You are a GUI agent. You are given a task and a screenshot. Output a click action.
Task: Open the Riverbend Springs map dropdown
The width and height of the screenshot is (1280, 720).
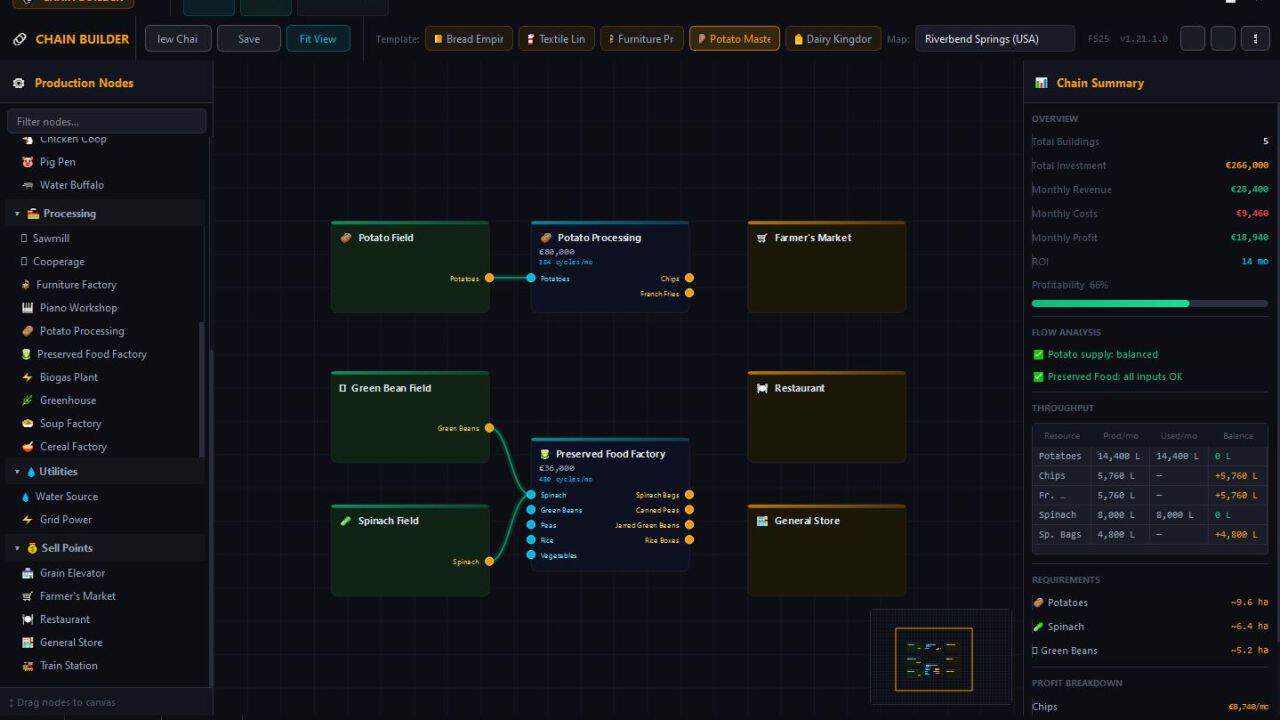[995, 39]
